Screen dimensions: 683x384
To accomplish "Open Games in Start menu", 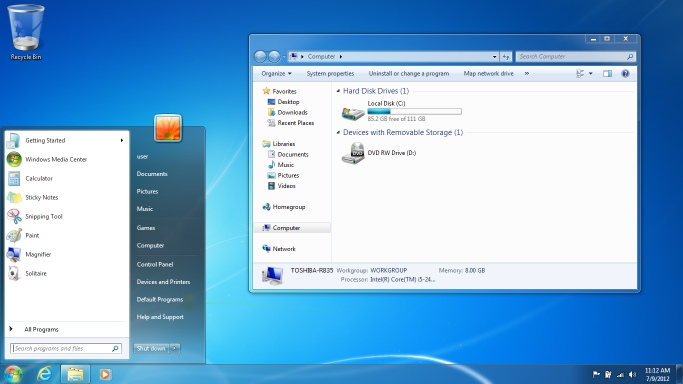I will pyautogui.click(x=145, y=228).
